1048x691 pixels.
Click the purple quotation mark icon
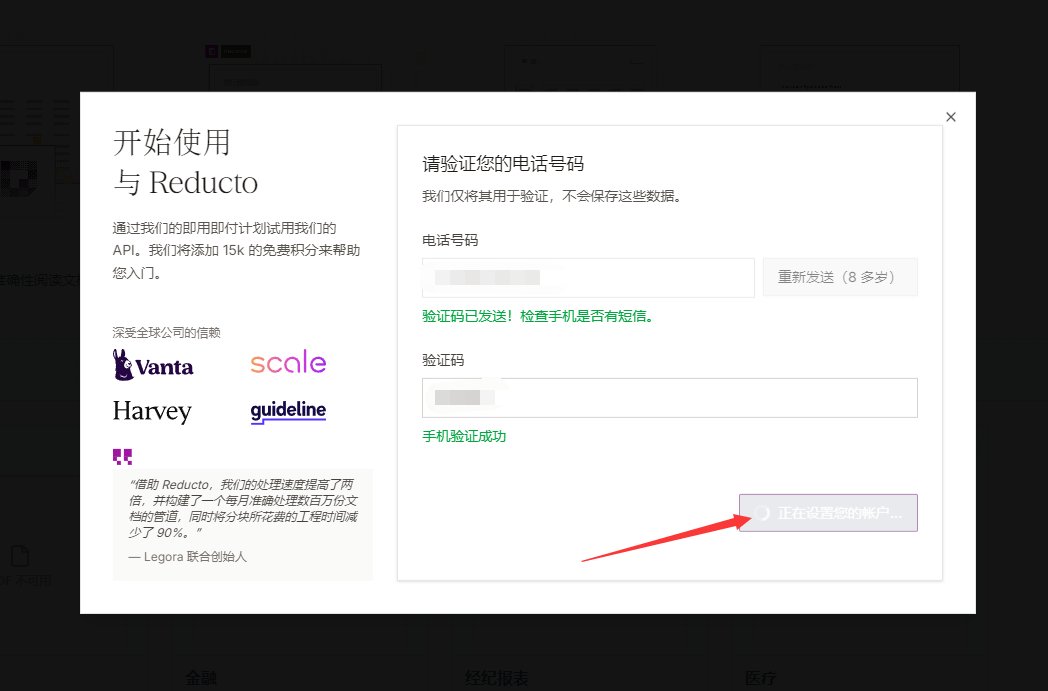122,456
